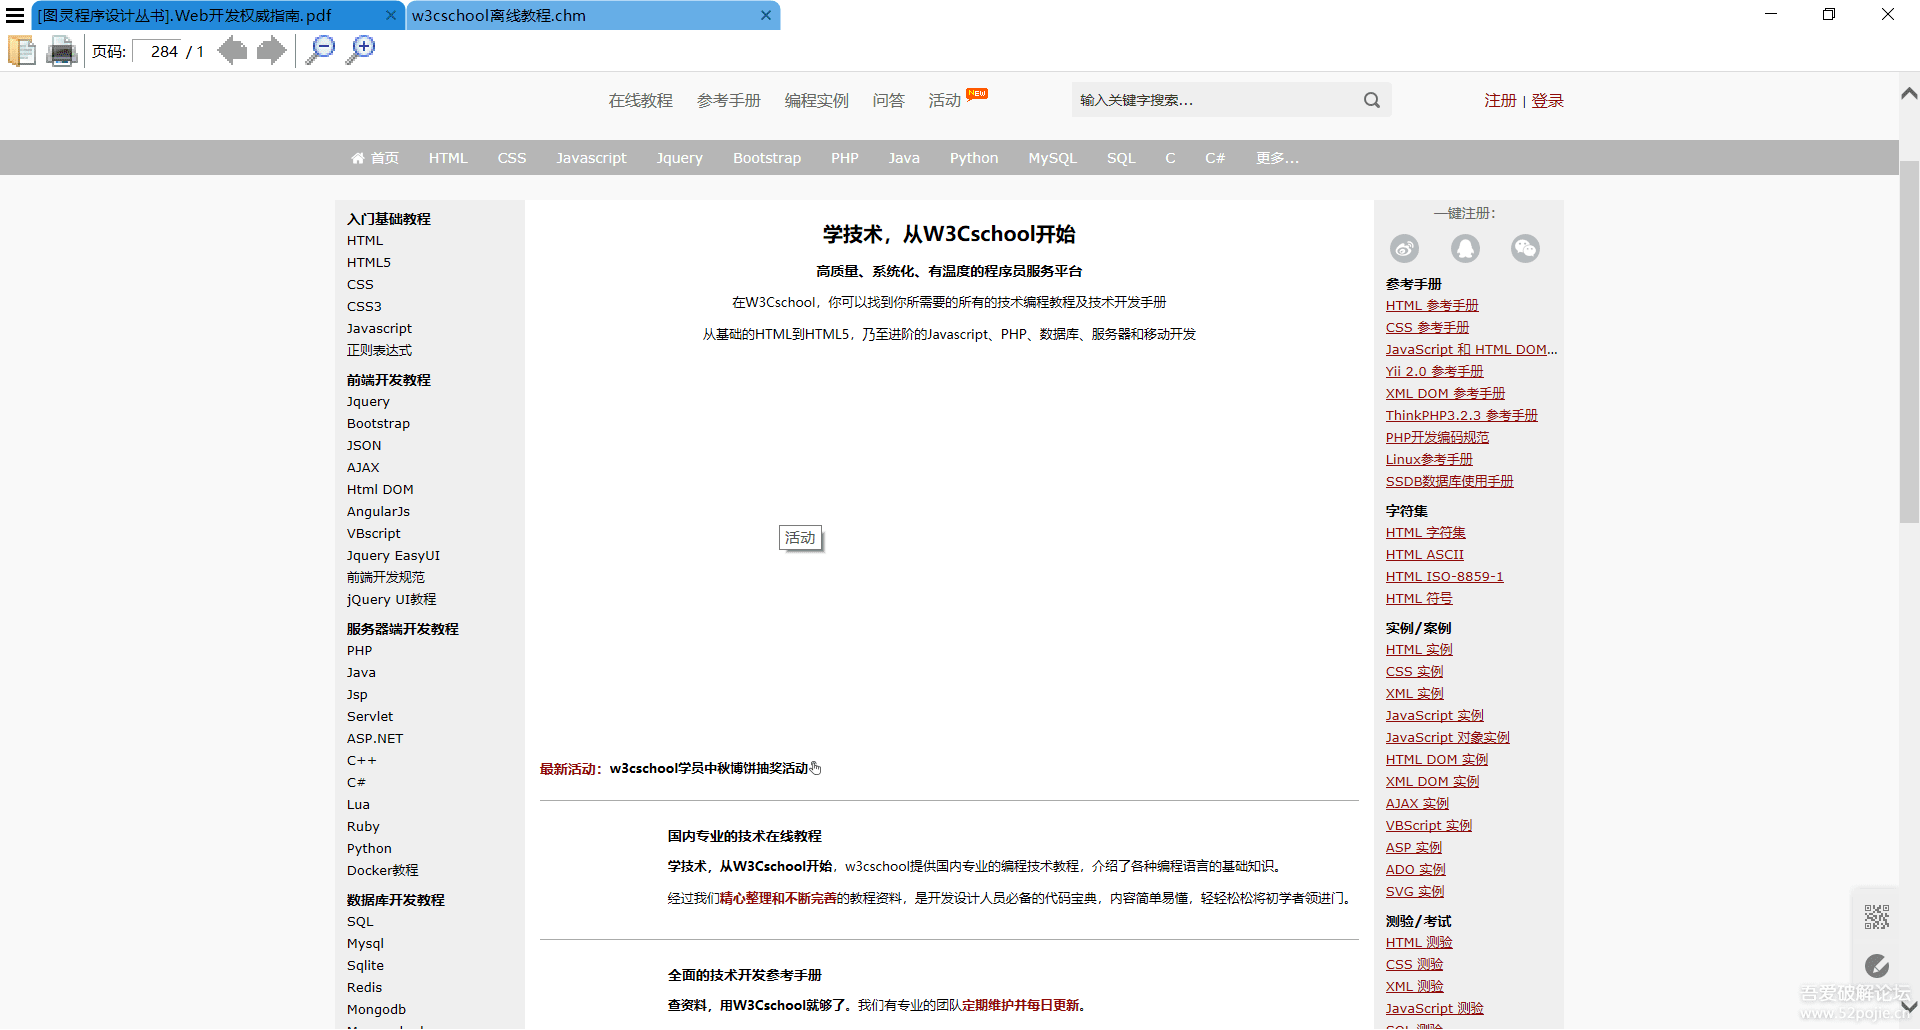Click 登录 link
The image size is (1920, 1030).
[1547, 100]
